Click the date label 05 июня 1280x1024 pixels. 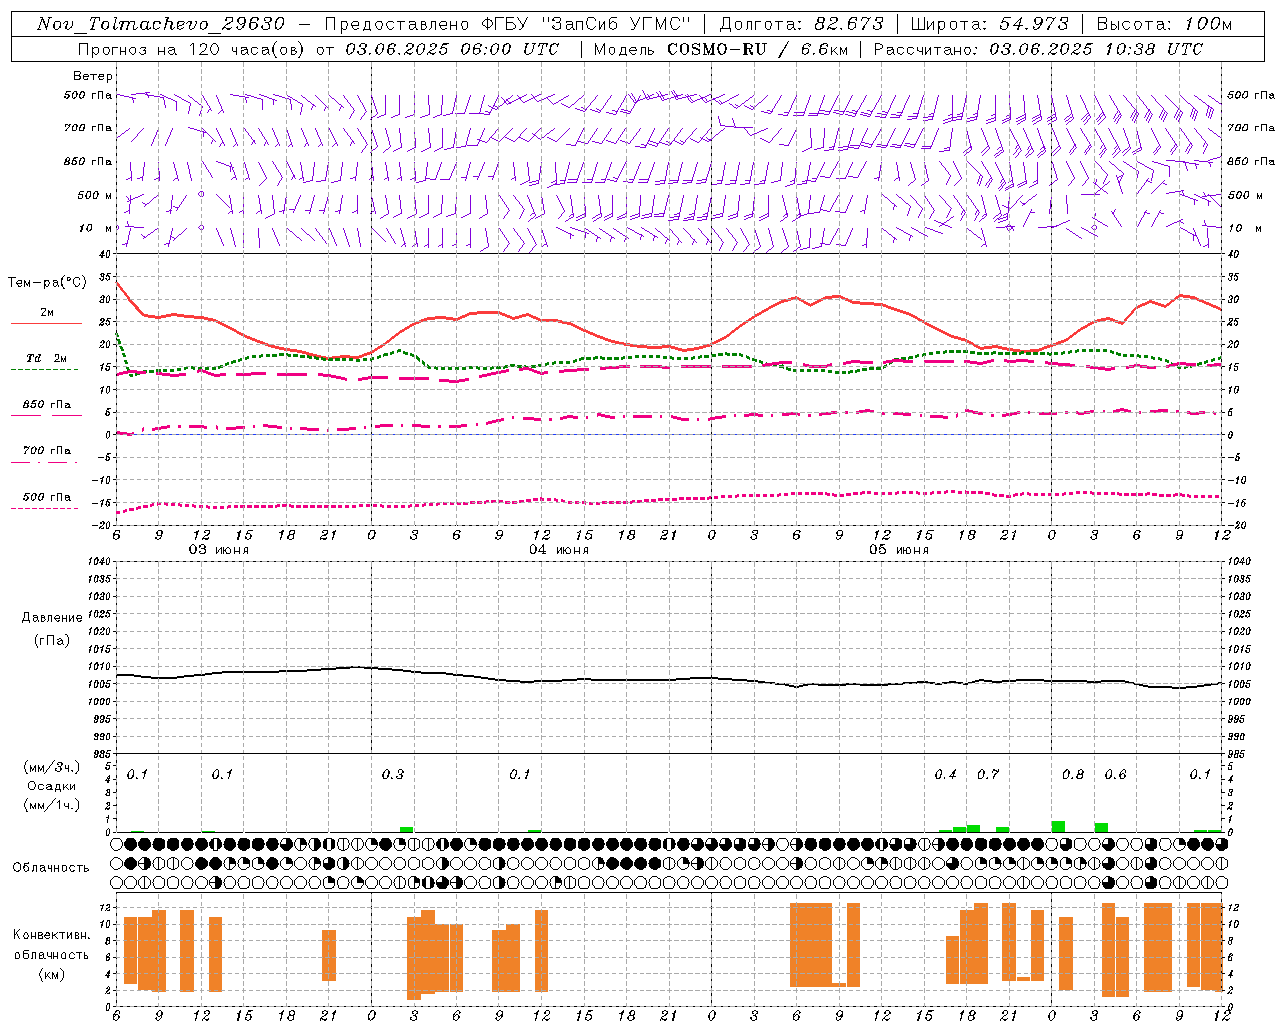pyautogui.click(x=899, y=550)
